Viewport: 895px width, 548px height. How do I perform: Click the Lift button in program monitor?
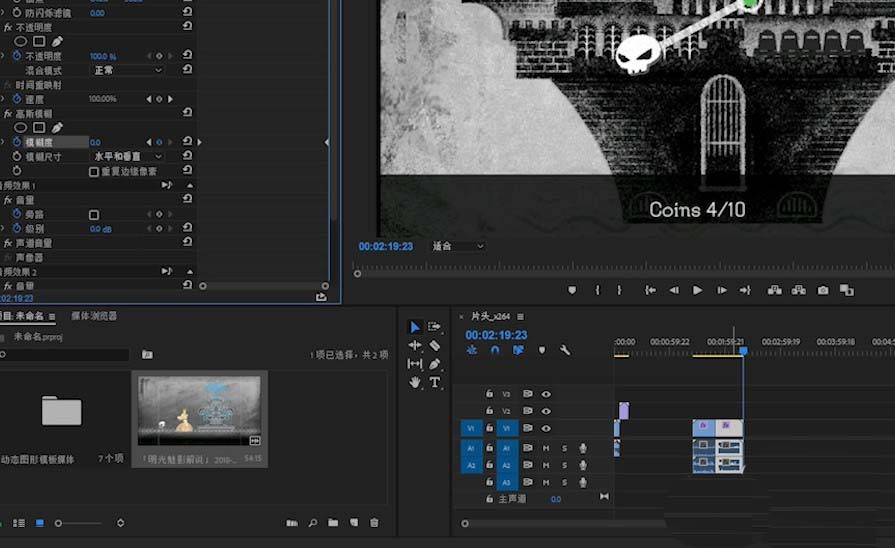pyautogui.click(x=775, y=290)
